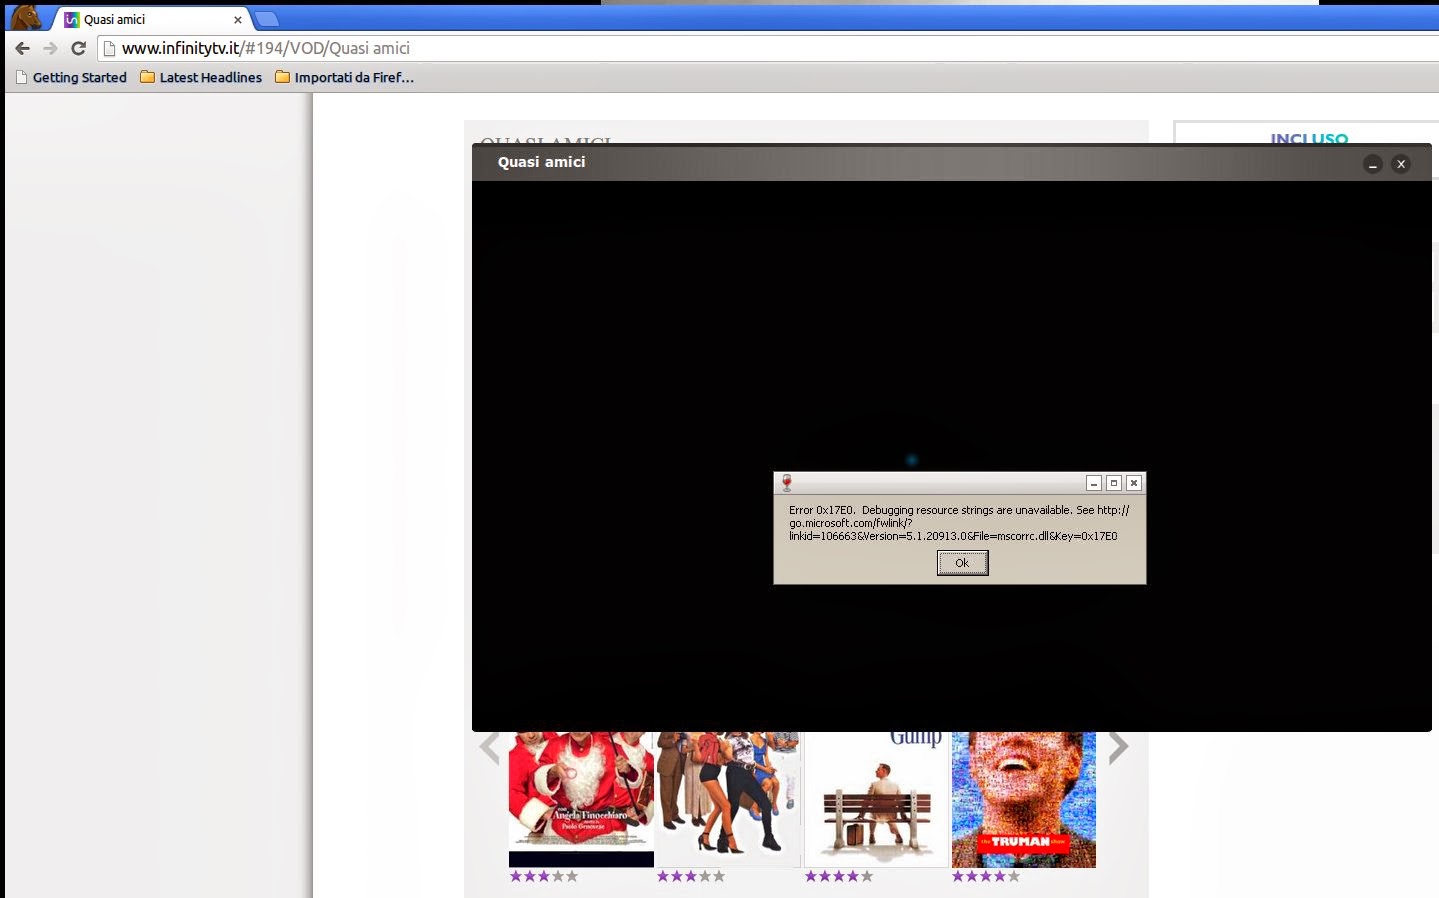Screen dimensions: 1439x898
Task: Show next movies with right carousel arrow
Action: pyautogui.click(x=1118, y=746)
